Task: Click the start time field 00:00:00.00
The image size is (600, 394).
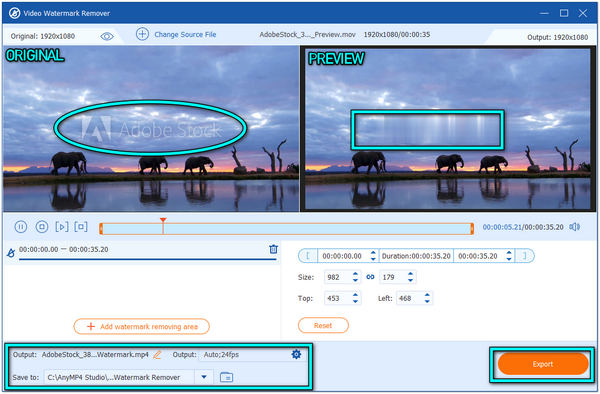Action: [x=342, y=256]
